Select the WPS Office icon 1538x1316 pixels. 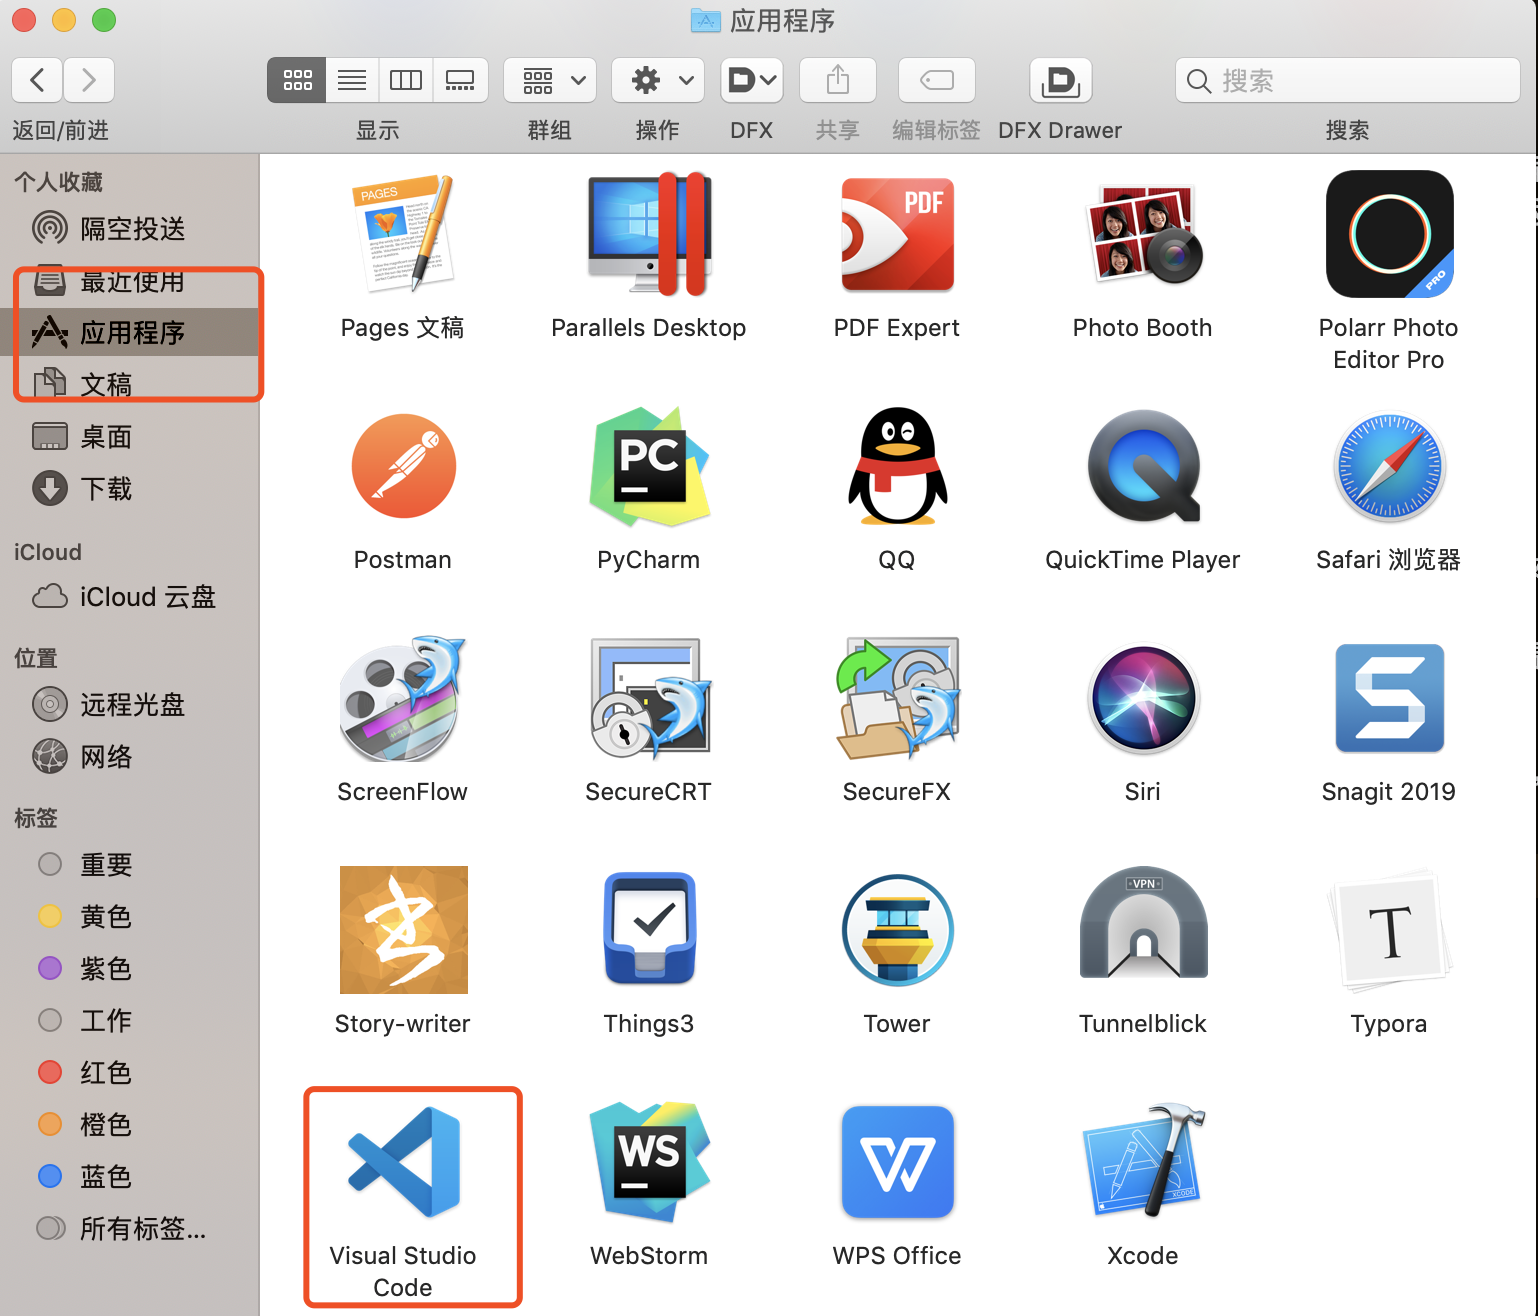897,1162
